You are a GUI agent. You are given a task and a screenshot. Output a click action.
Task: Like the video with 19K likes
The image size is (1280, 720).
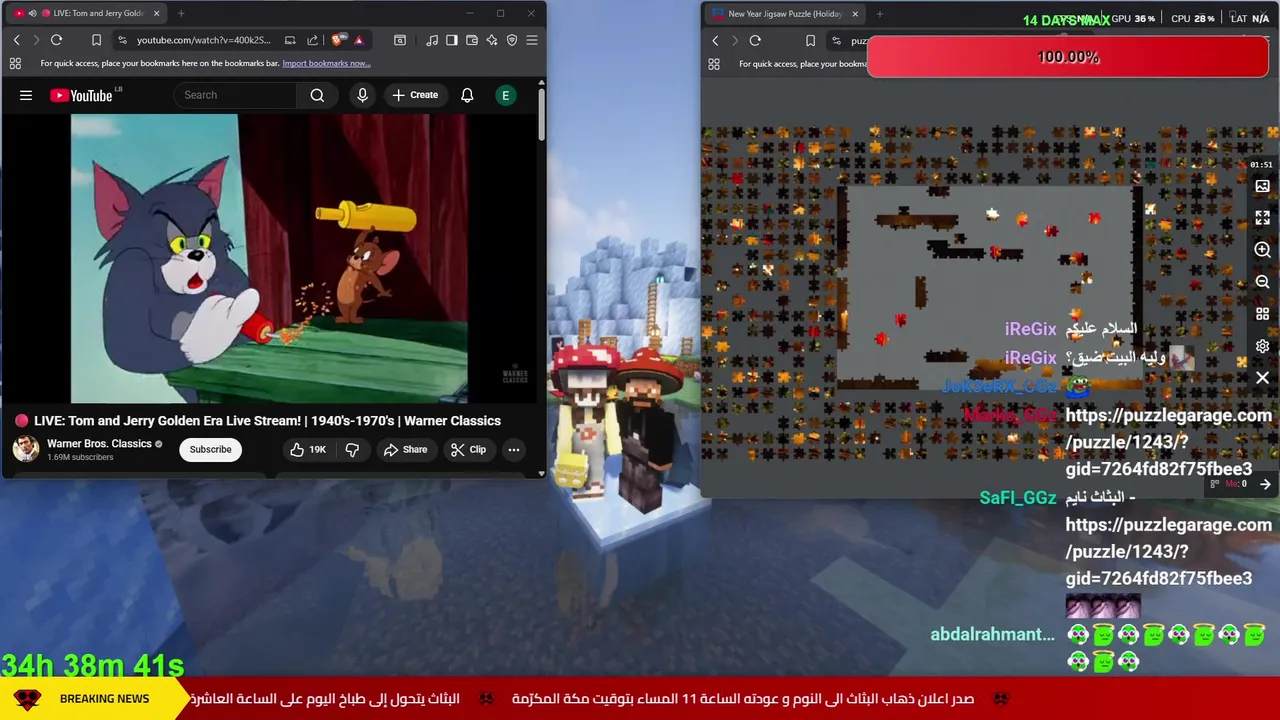[x=307, y=450]
